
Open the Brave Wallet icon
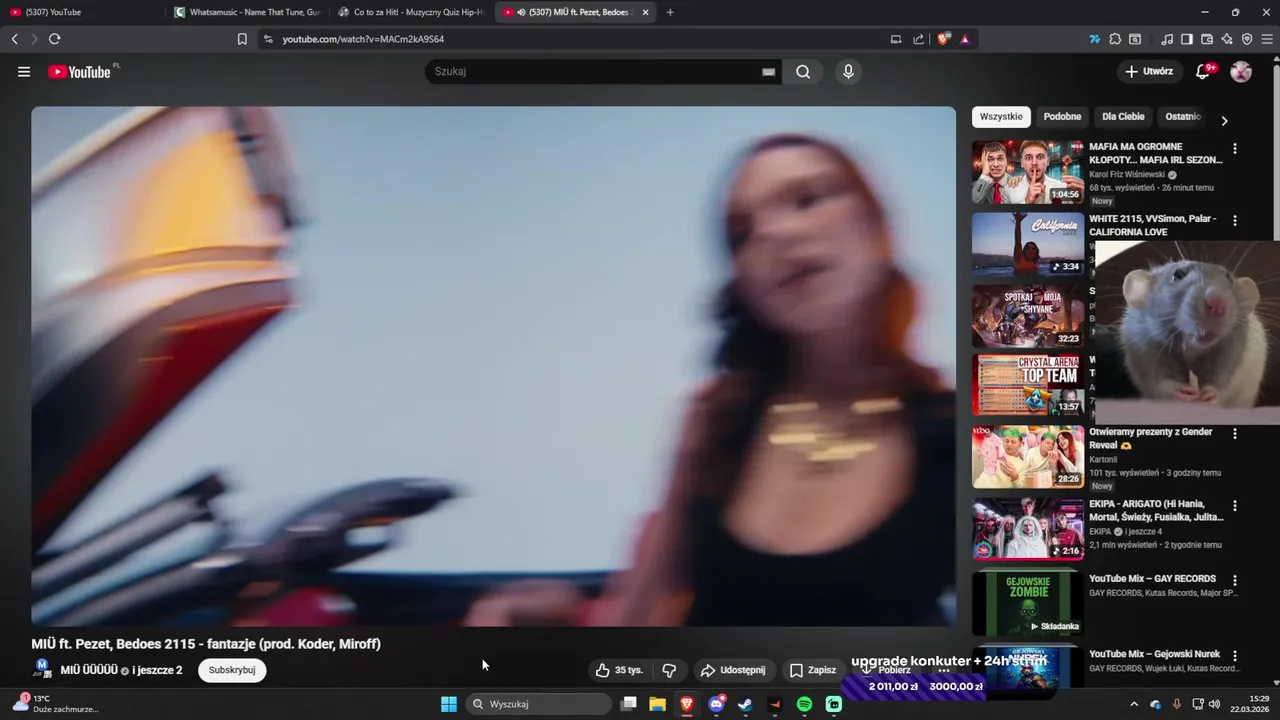(1207, 39)
